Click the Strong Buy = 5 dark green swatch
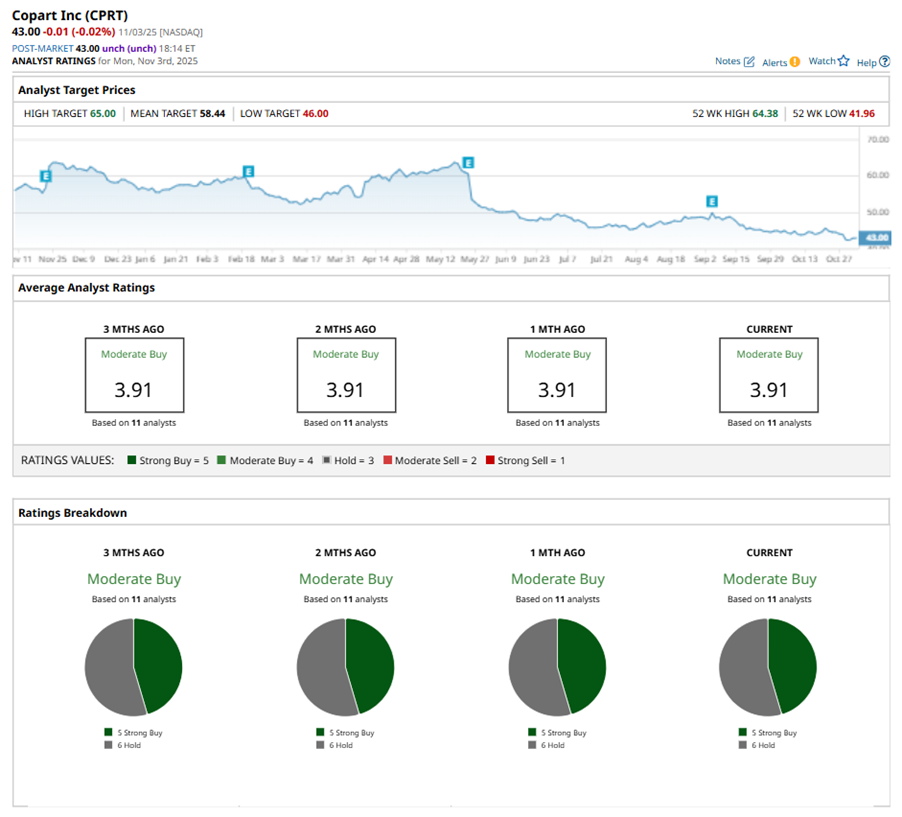Image resolution: width=902 pixels, height=817 pixels. tap(132, 461)
